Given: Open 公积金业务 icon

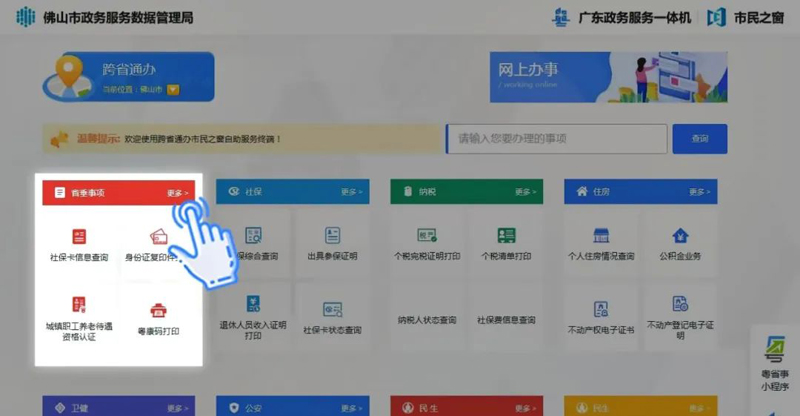Looking at the screenshot, I should pos(680,237).
